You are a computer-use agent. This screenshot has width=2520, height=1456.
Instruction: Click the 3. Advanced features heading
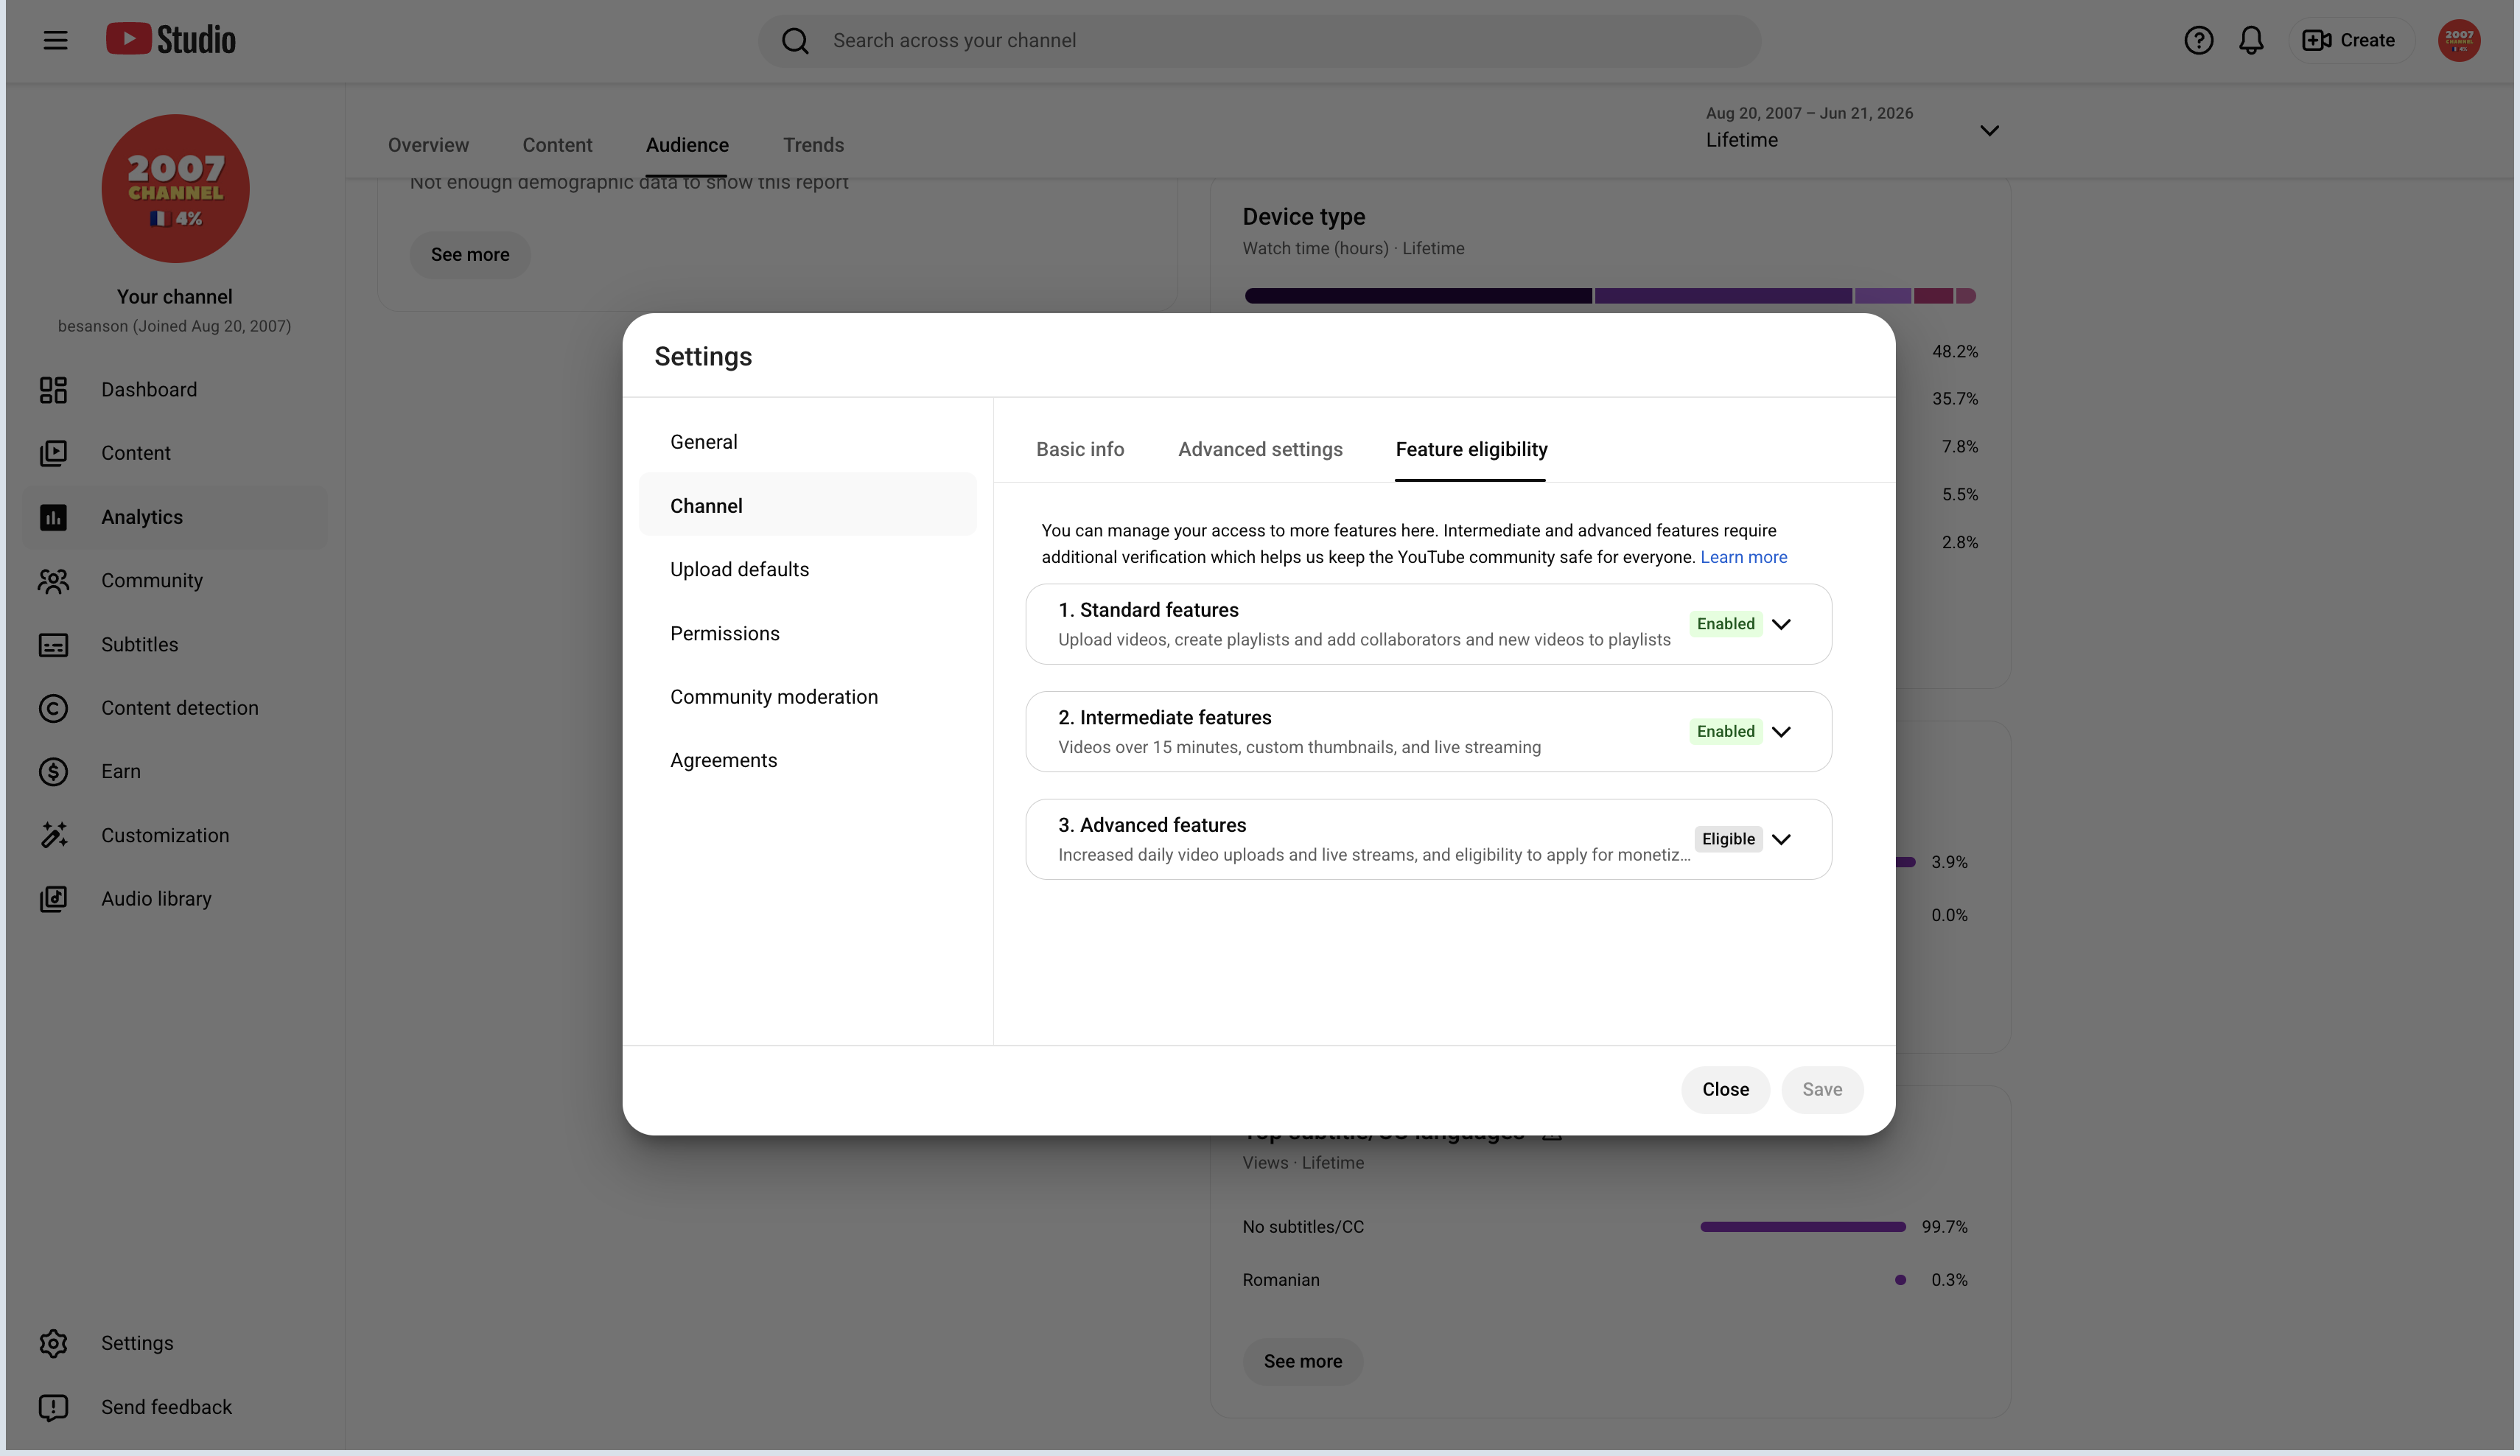pyautogui.click(x=1152, y=825)
